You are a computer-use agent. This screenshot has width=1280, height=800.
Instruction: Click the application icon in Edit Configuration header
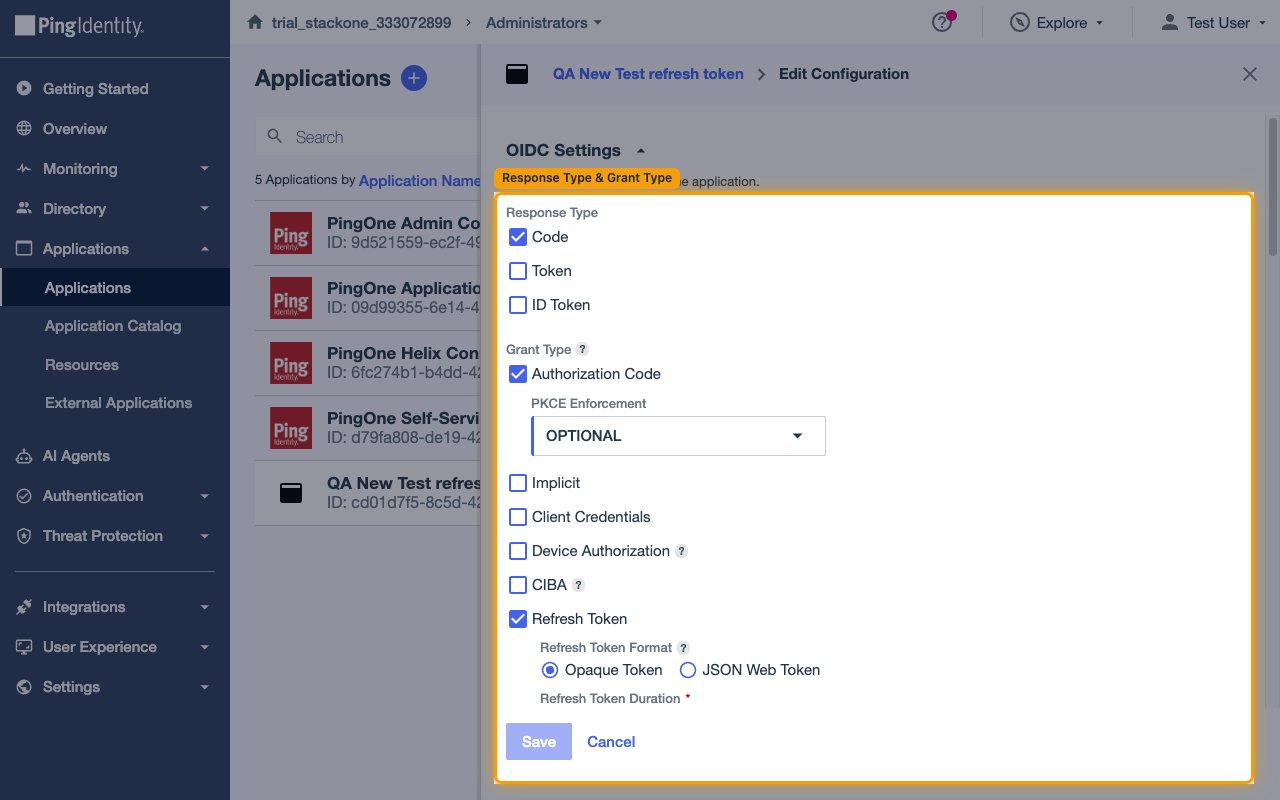click(517, 74)
